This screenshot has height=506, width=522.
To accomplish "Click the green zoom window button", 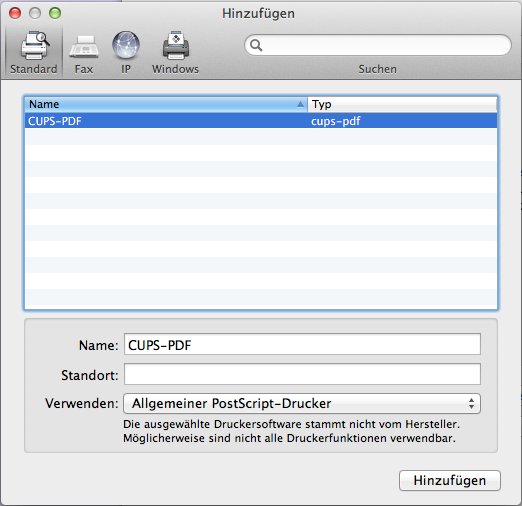I will pyautogui.click(x=55, y=13).
